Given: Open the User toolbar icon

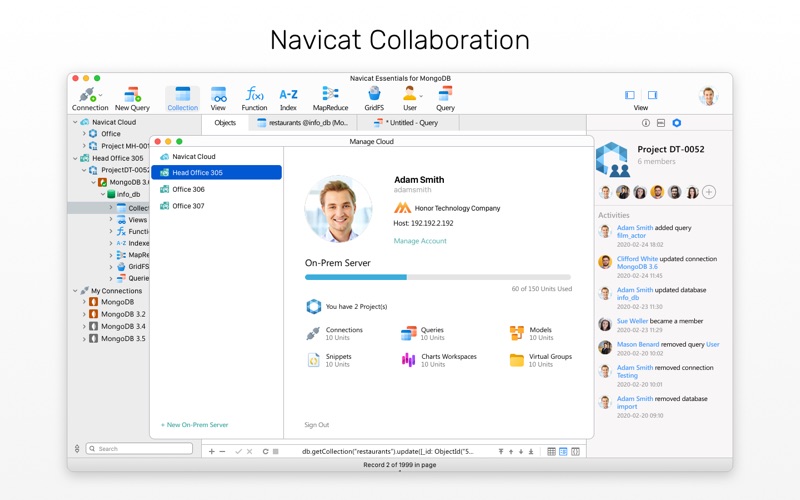Looking at the screenshot, I should coord(410,99).
